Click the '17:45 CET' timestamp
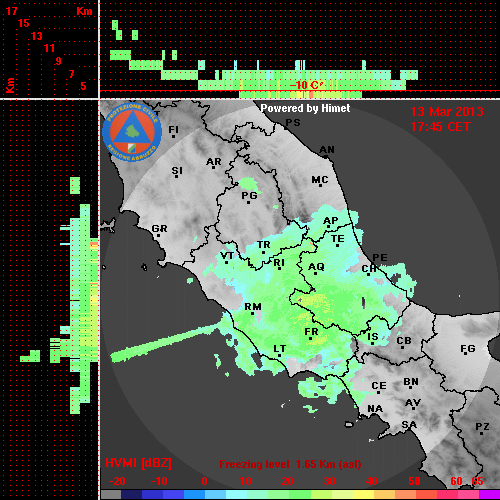Screen dimensions: 500x500 440,127
